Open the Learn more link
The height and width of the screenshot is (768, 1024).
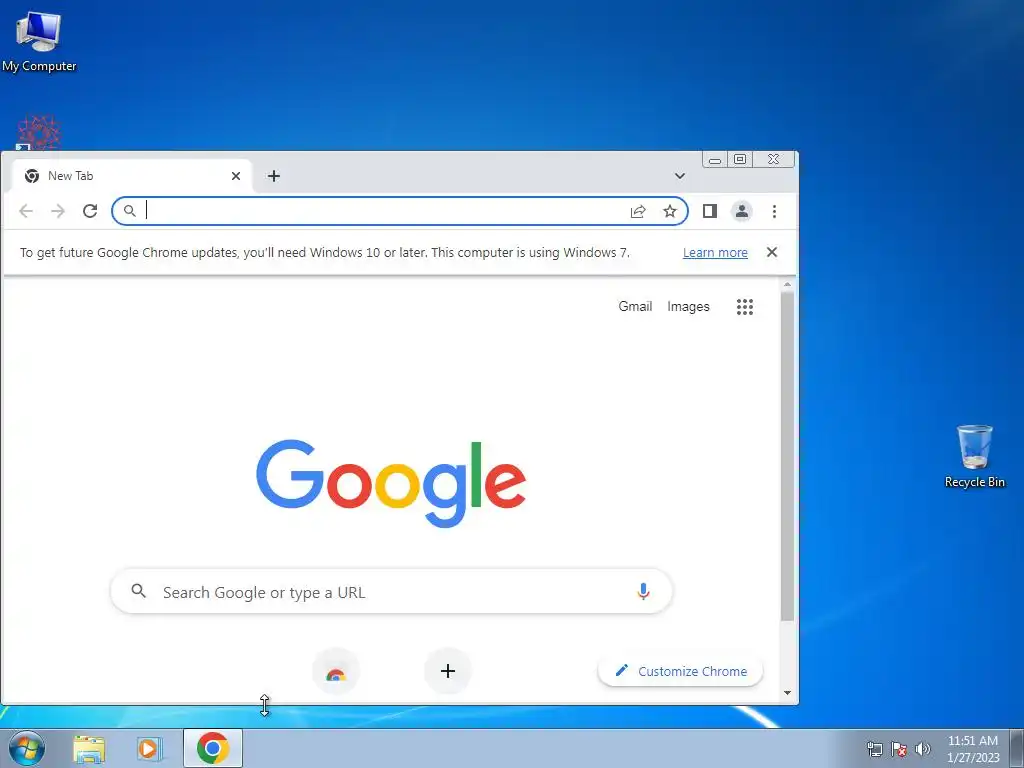click(x=715, y=253)
